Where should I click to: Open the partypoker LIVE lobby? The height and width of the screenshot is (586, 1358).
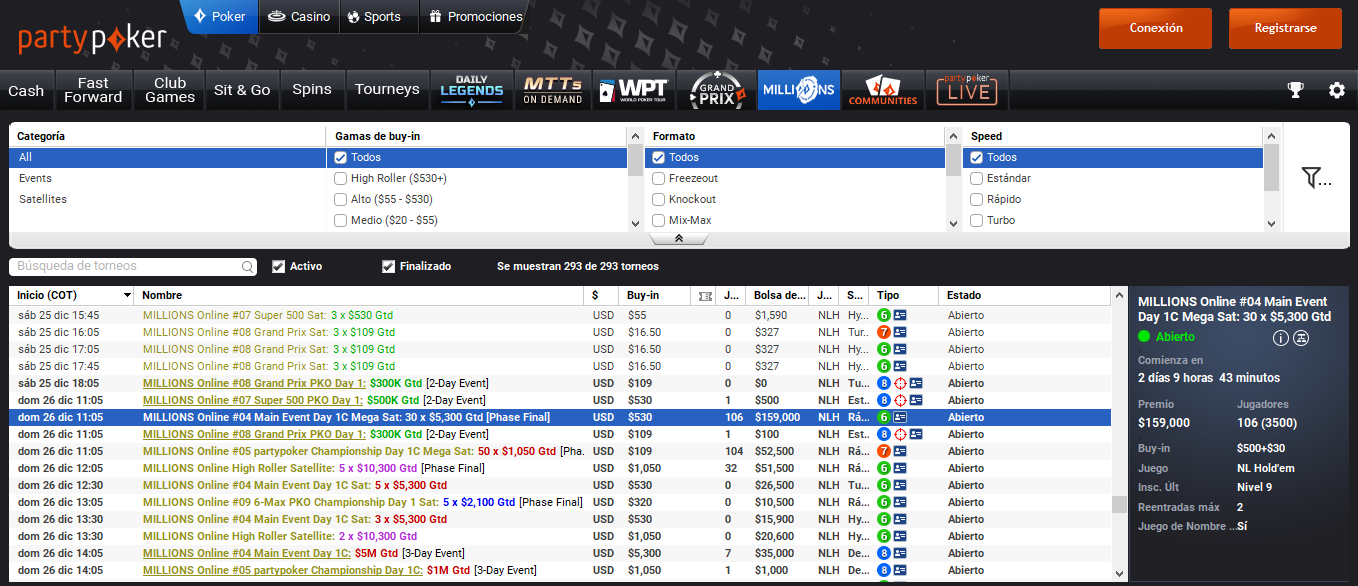(x=967, y=90)
